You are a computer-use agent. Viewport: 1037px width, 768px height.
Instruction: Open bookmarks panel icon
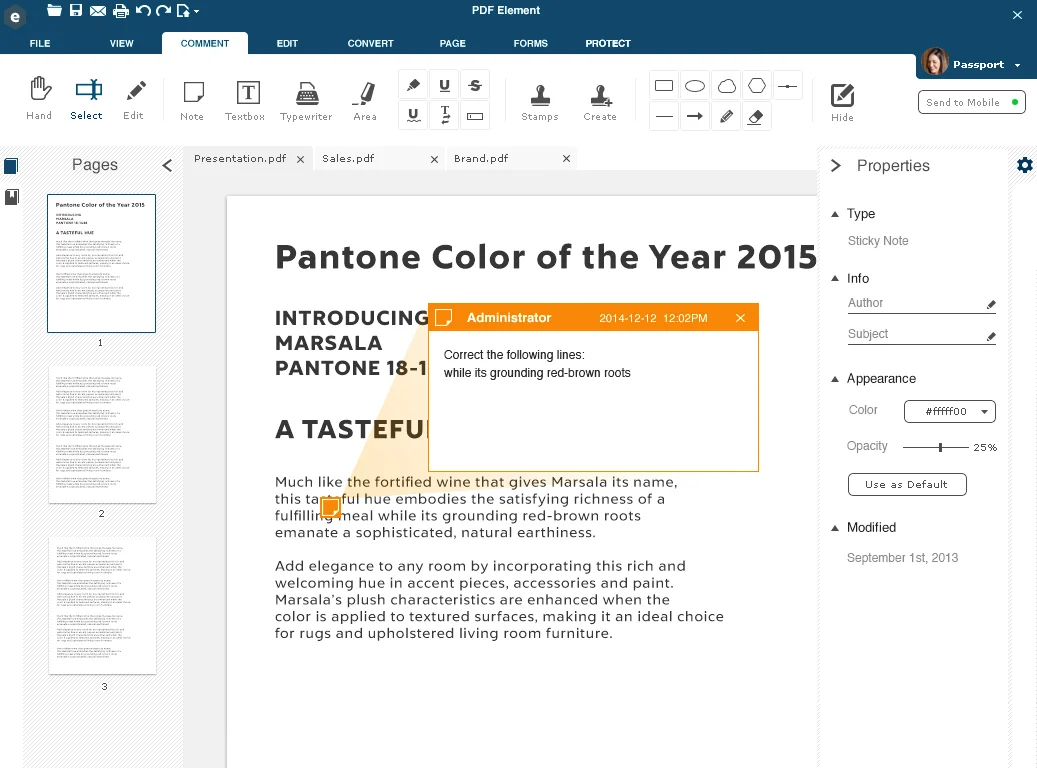12,196
